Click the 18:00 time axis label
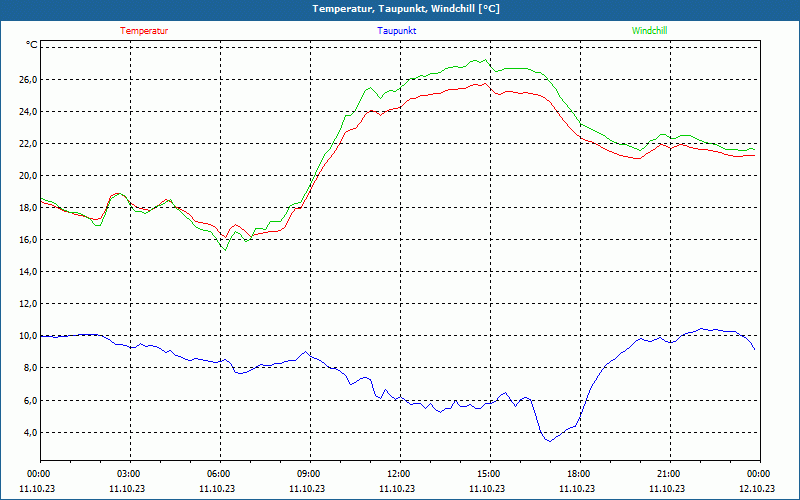This screenshot has height=500, width=800. pos(581,474)
